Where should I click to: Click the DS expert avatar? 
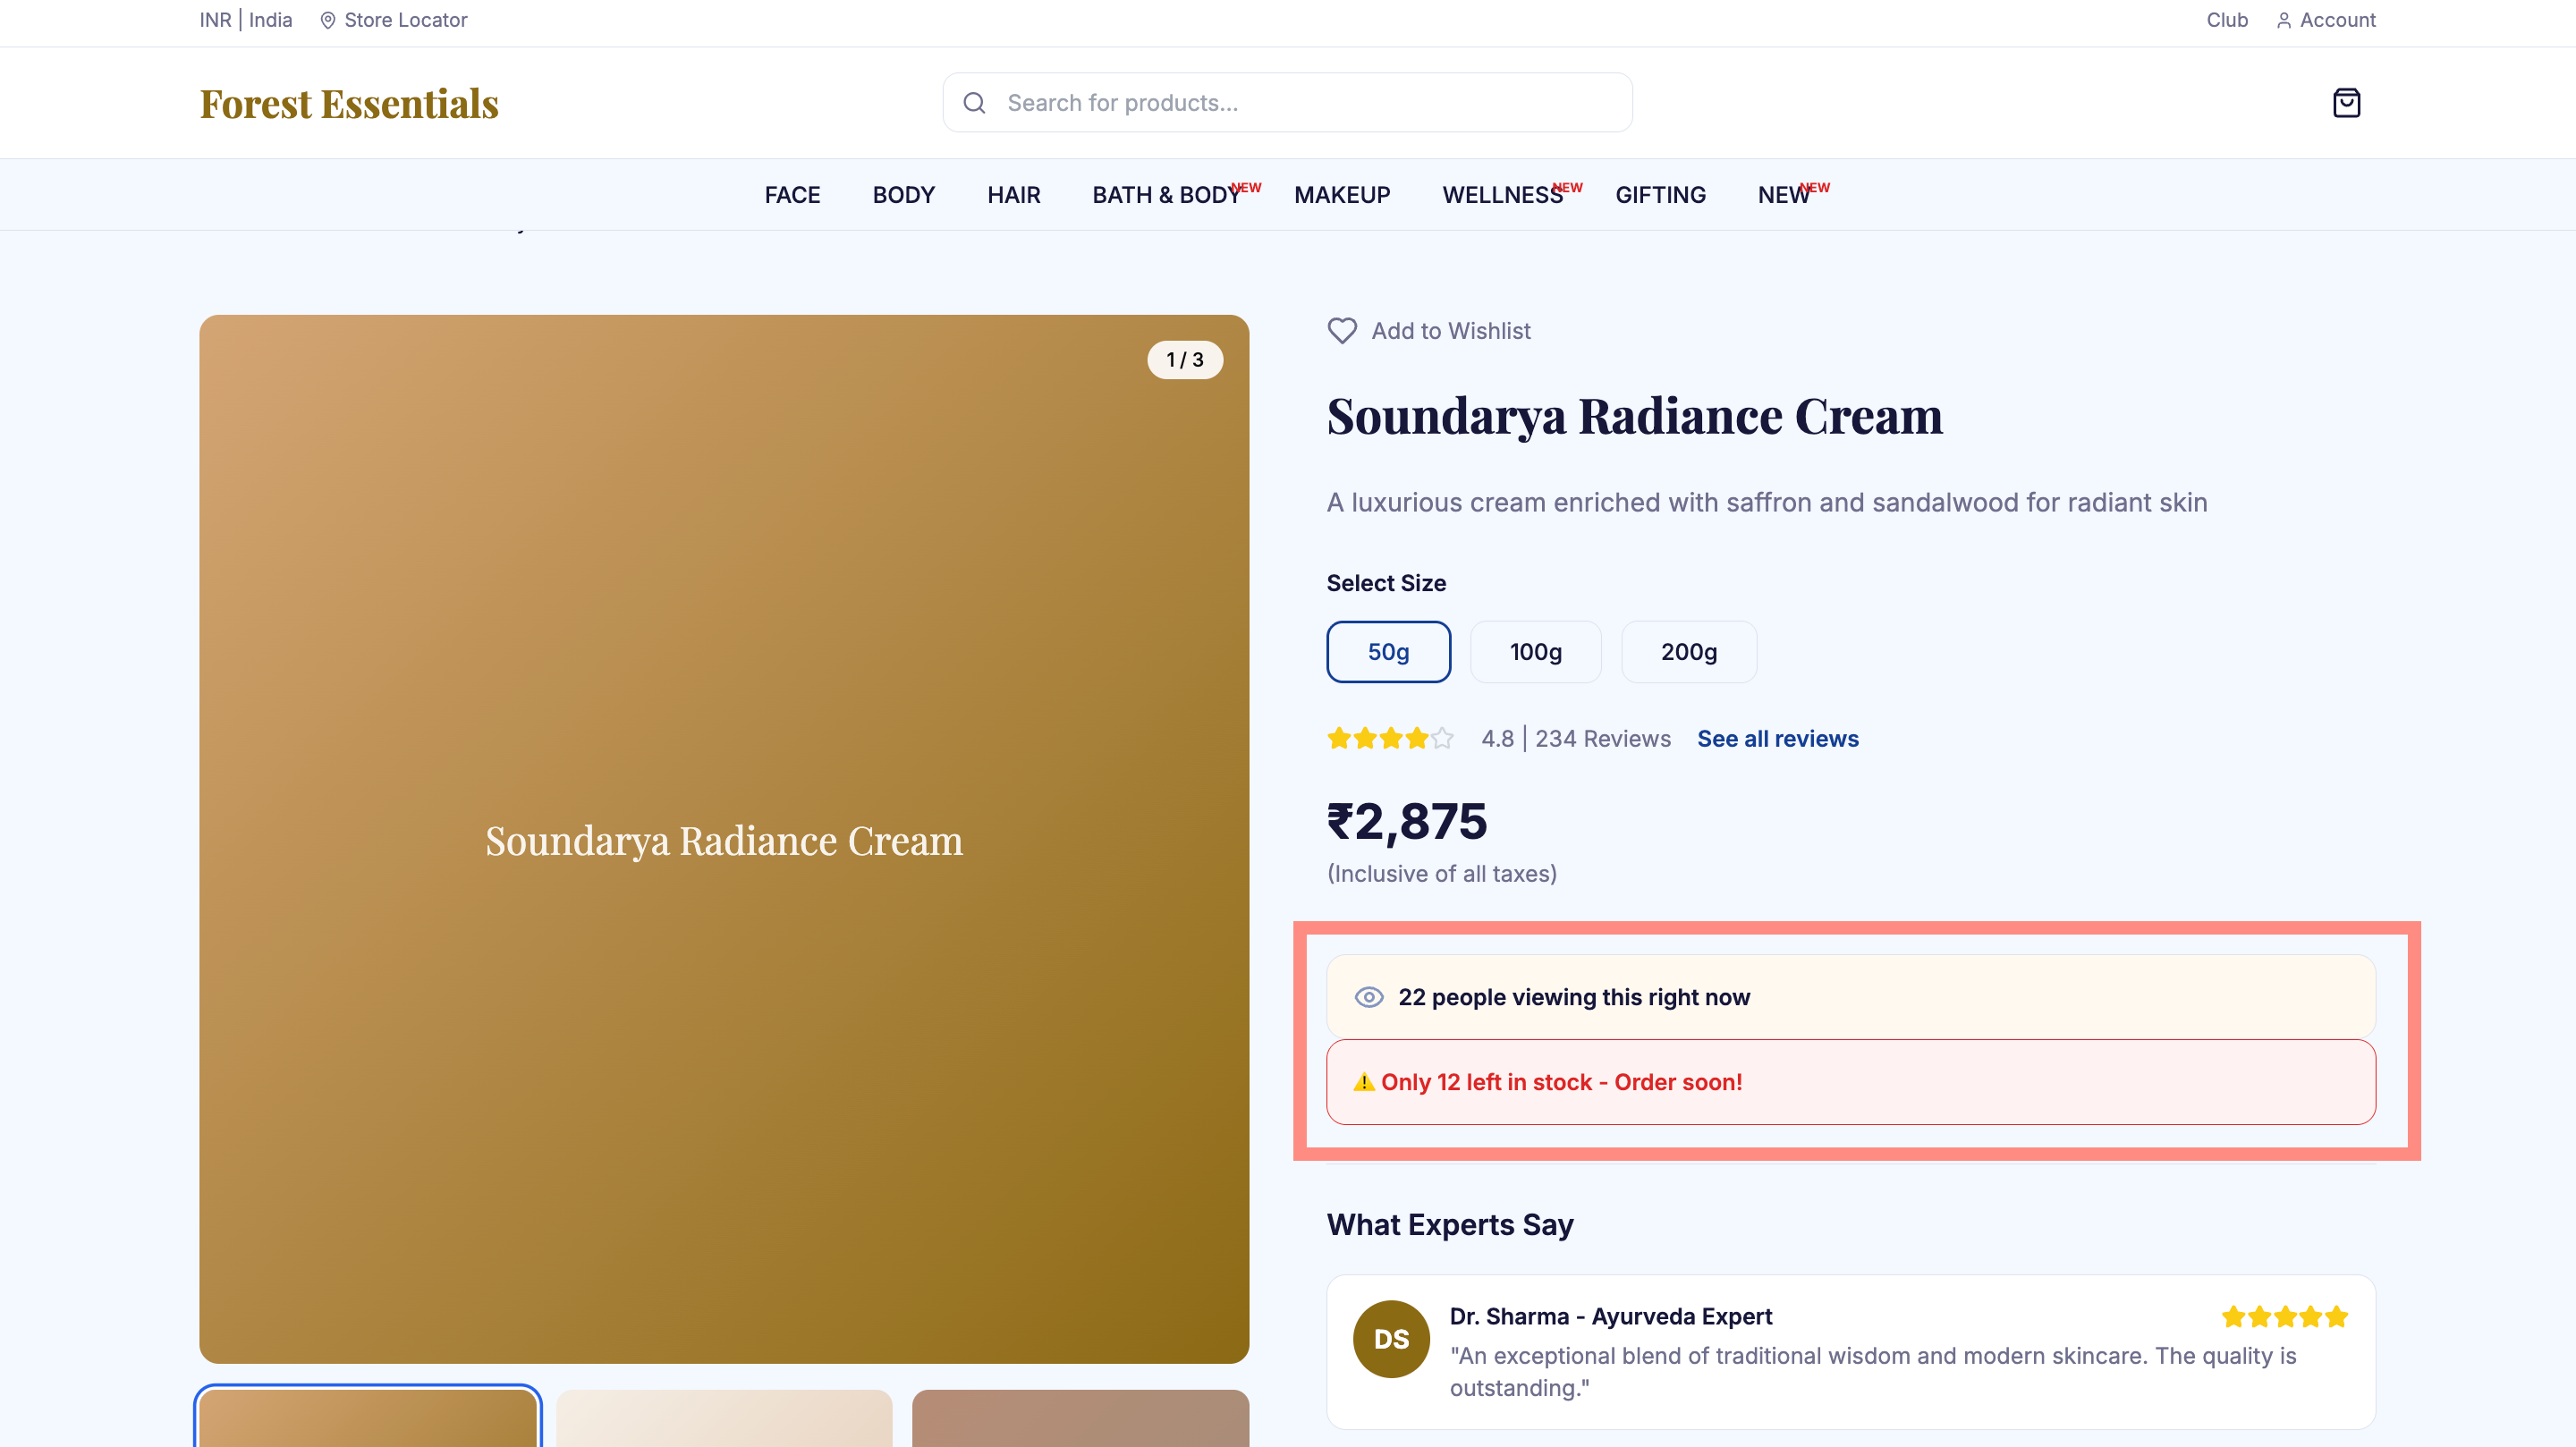click(x=1391, y=1339)
